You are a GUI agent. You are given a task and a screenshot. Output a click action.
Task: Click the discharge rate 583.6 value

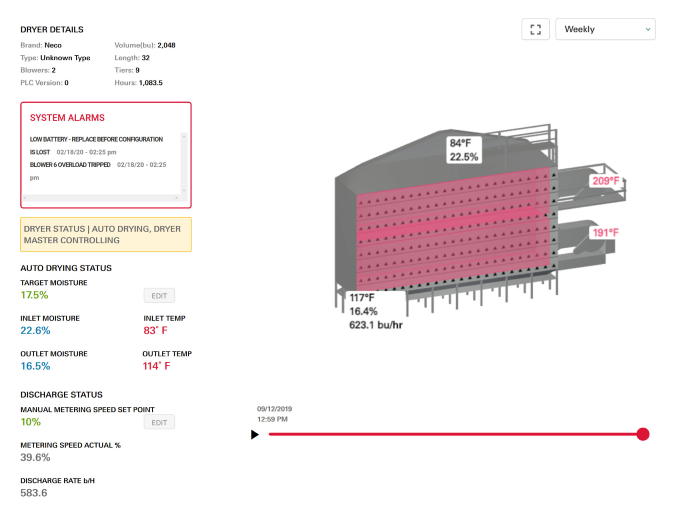[x=34, y=493]
